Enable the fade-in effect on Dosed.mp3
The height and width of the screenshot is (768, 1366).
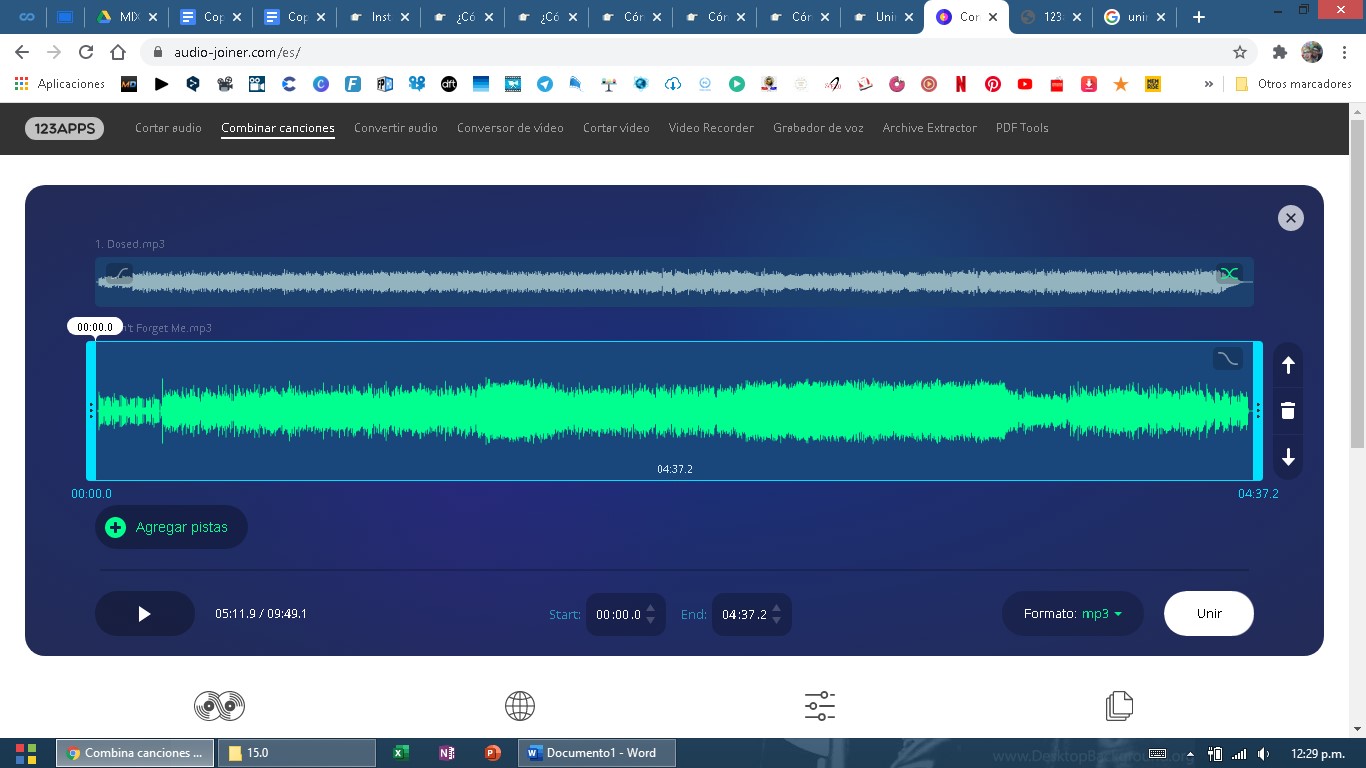(119, 273)
